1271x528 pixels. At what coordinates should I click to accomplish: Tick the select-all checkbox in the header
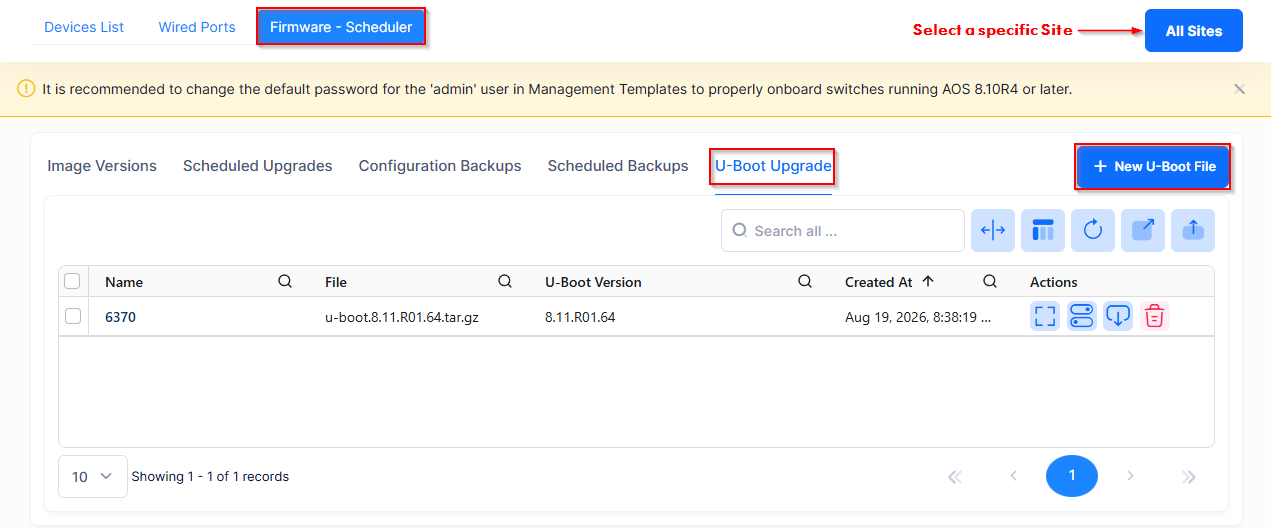click(73, 282)
